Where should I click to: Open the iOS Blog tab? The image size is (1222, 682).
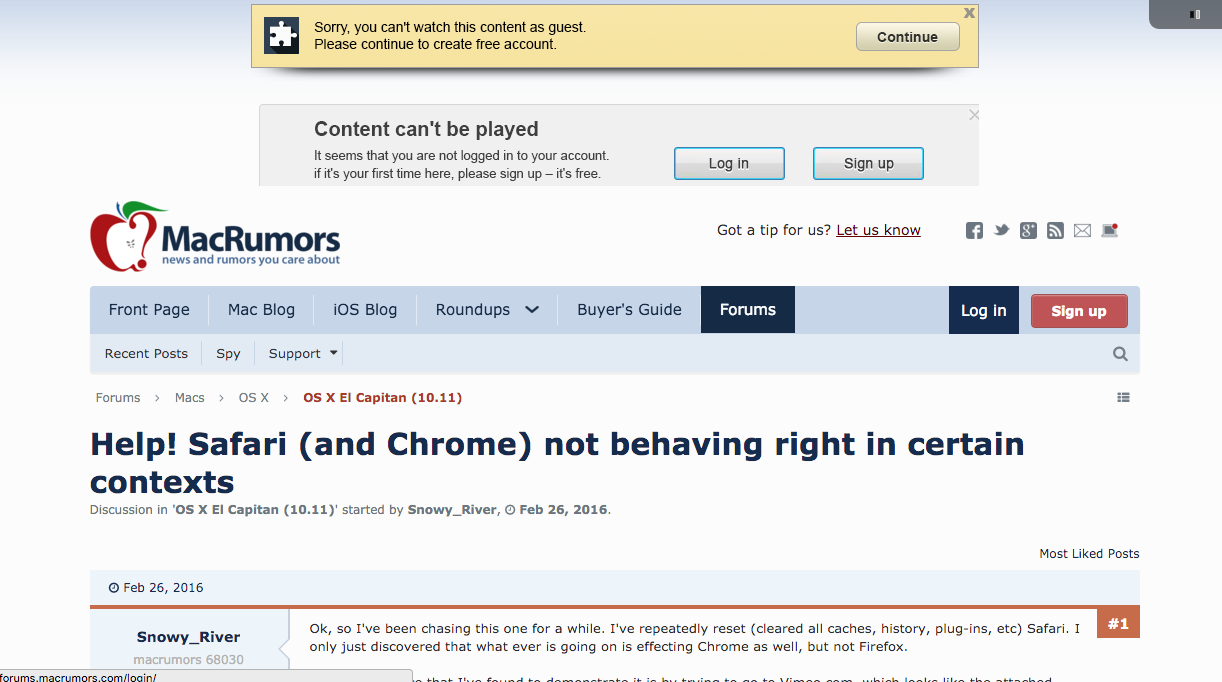[365, 310]
